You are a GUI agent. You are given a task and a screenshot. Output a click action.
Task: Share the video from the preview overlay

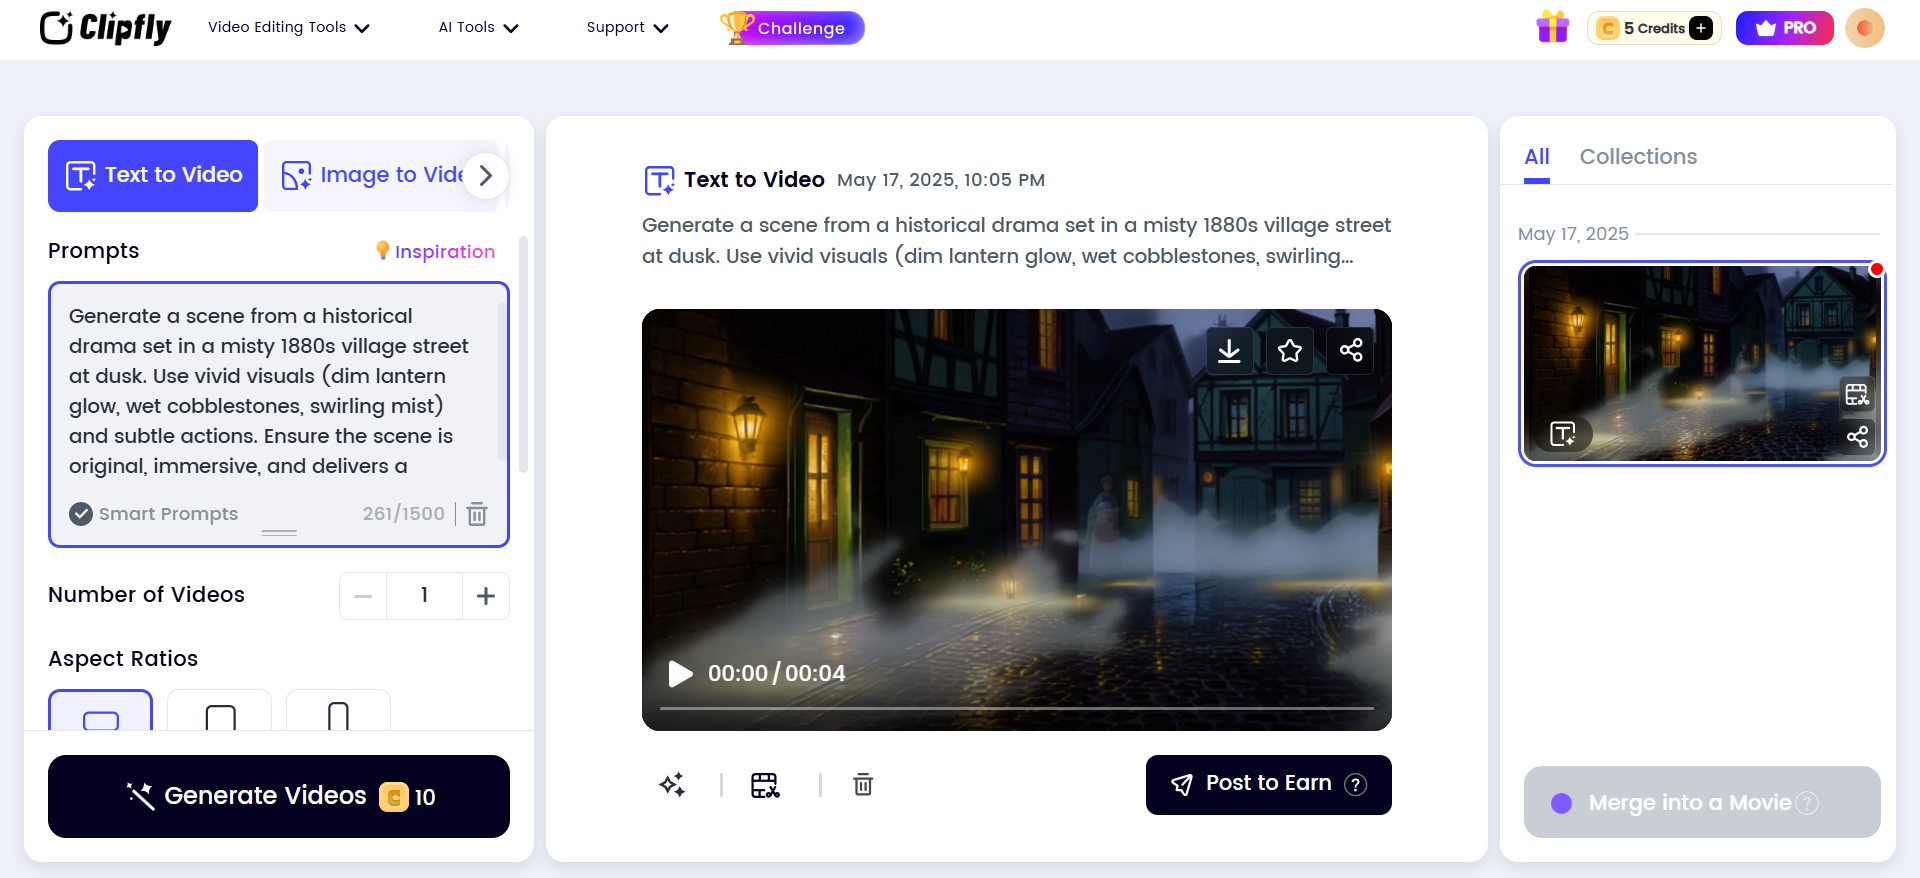(1351, 351)
